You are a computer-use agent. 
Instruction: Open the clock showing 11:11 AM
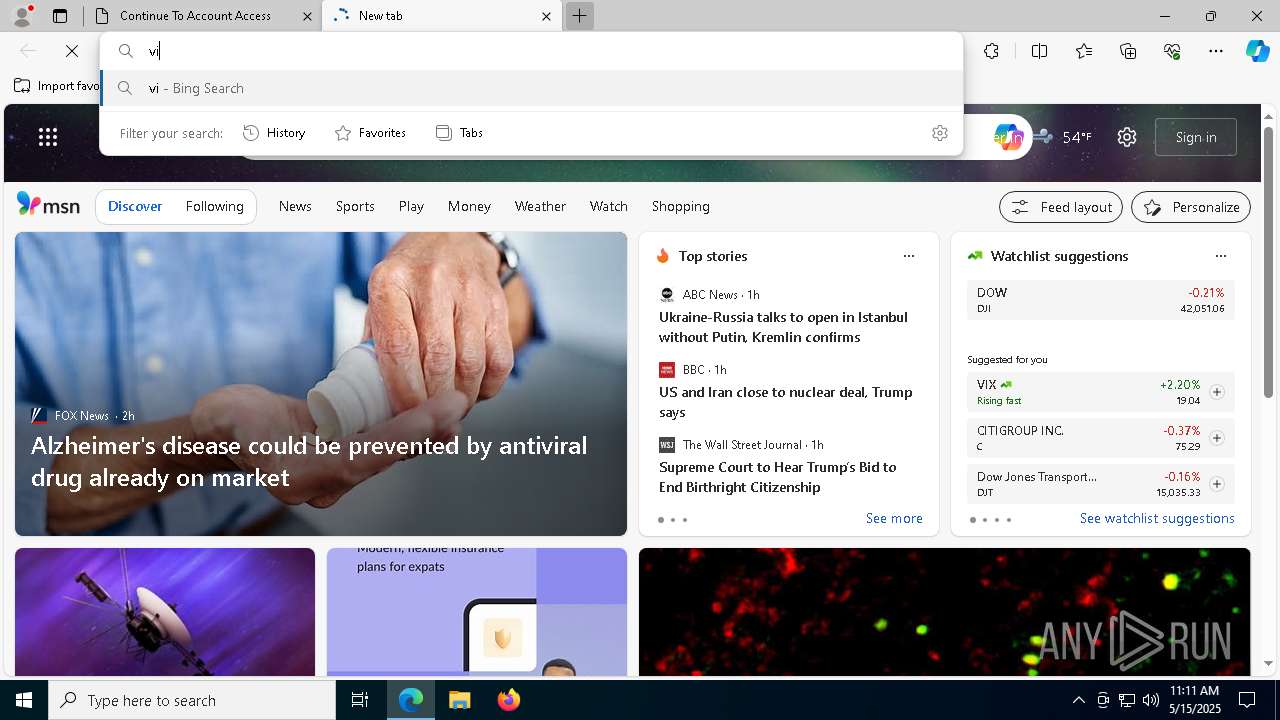click(x=1194, y=700)
